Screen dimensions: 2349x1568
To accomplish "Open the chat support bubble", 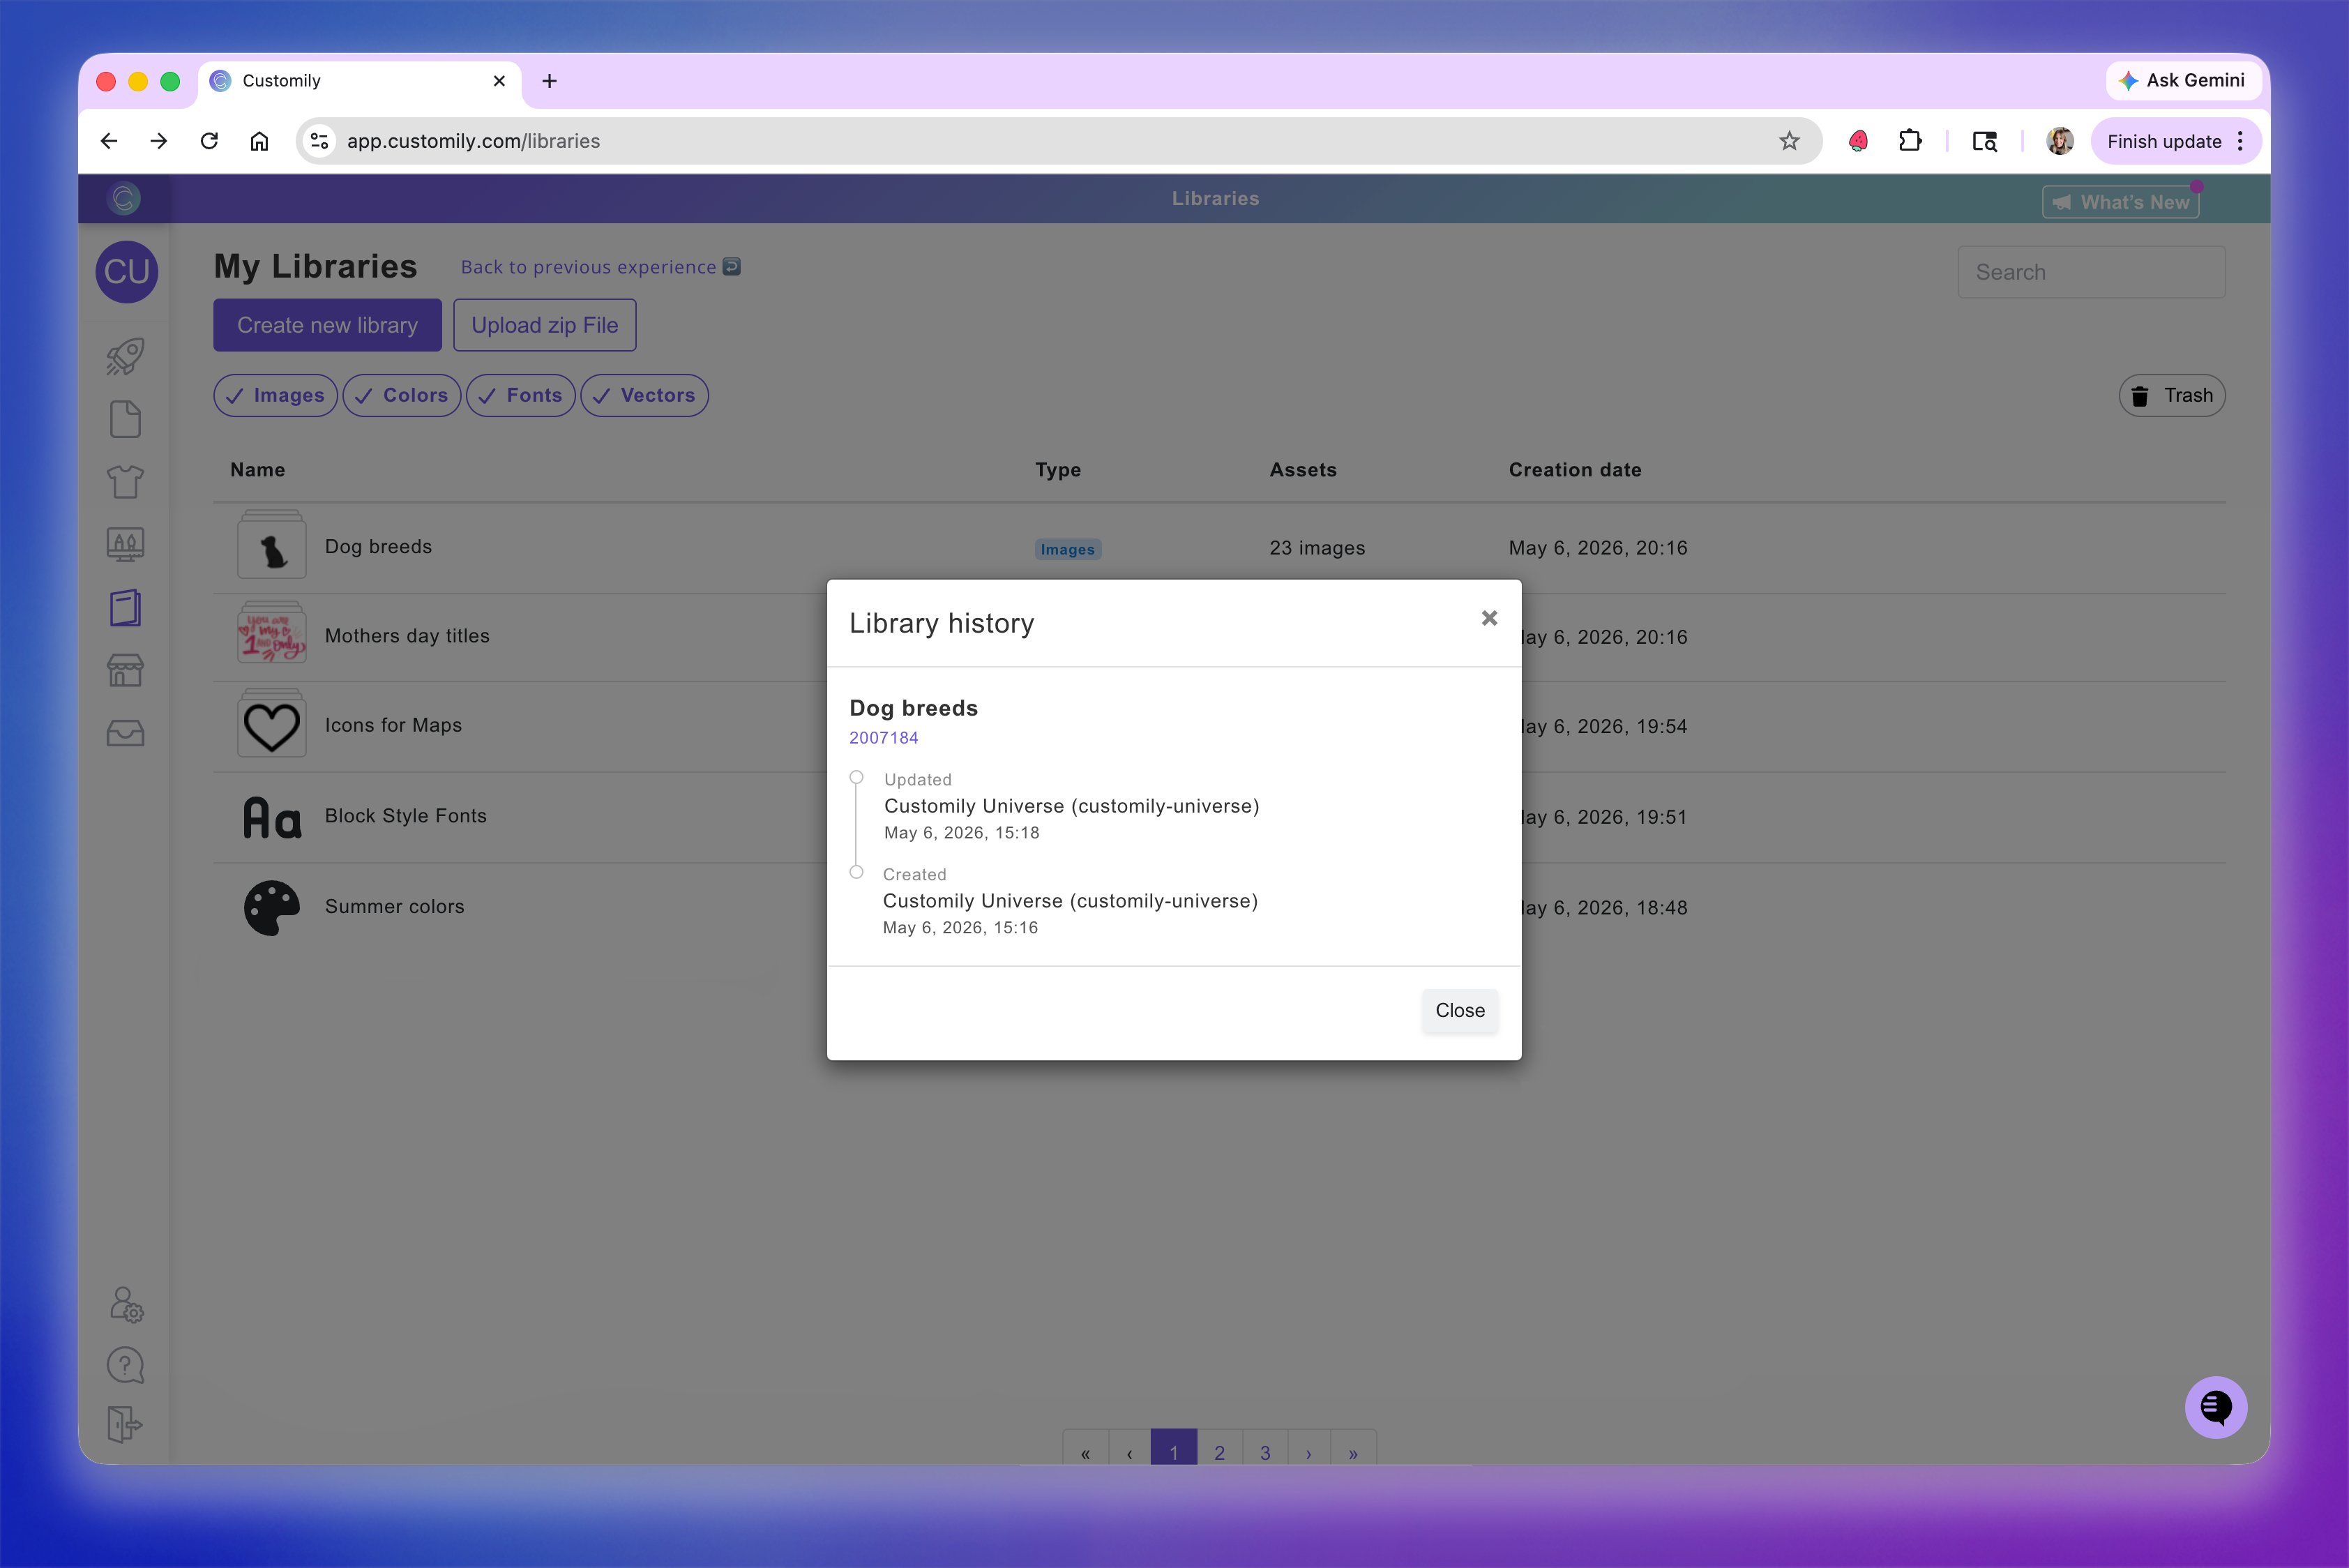I will 2216,1407.
